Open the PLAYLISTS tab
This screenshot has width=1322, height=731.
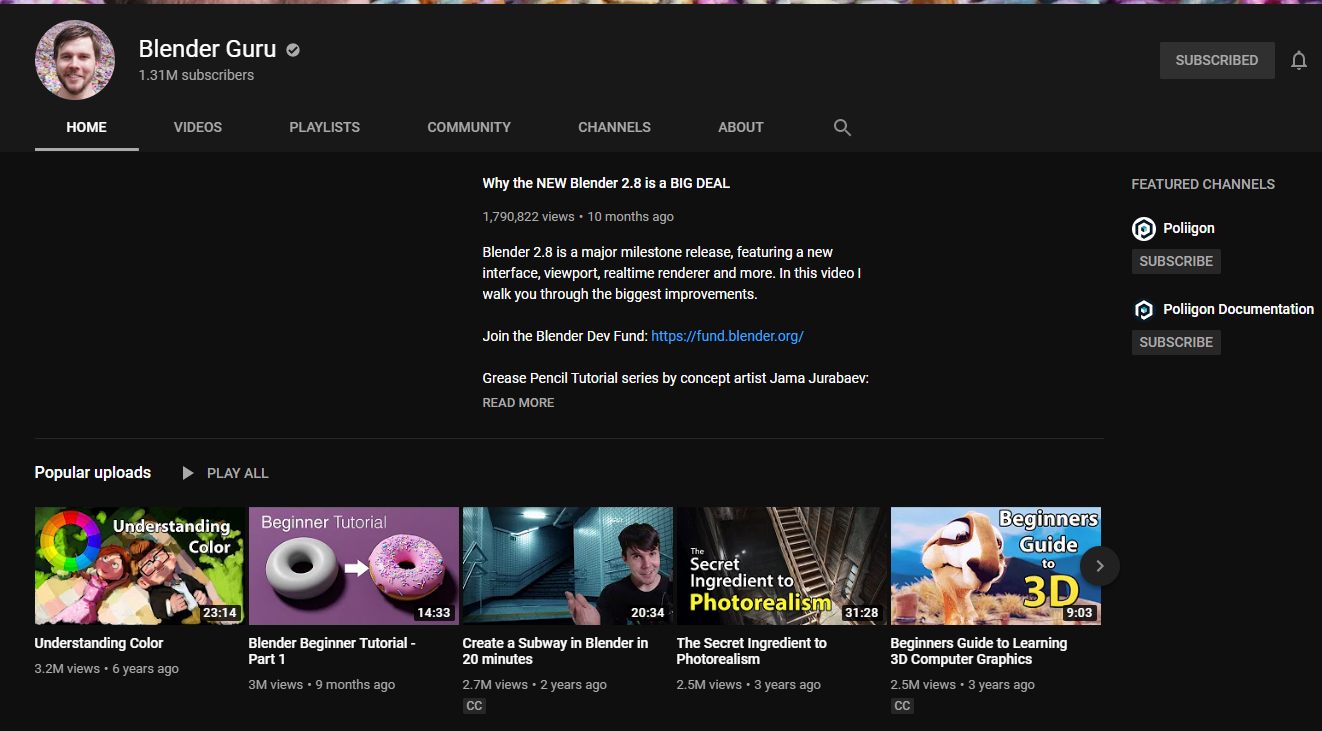coord(325,127)
